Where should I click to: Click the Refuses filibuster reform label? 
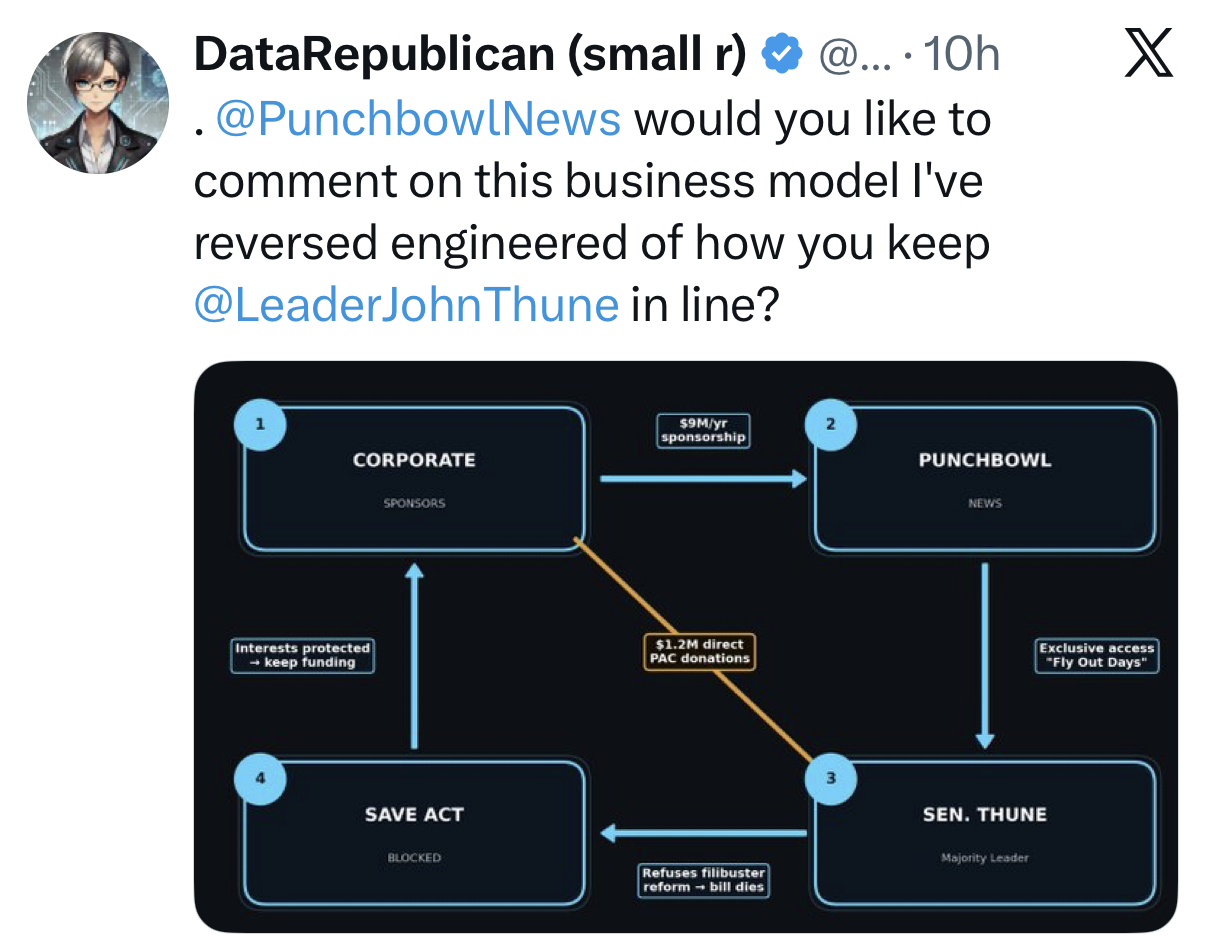[703, 880]
